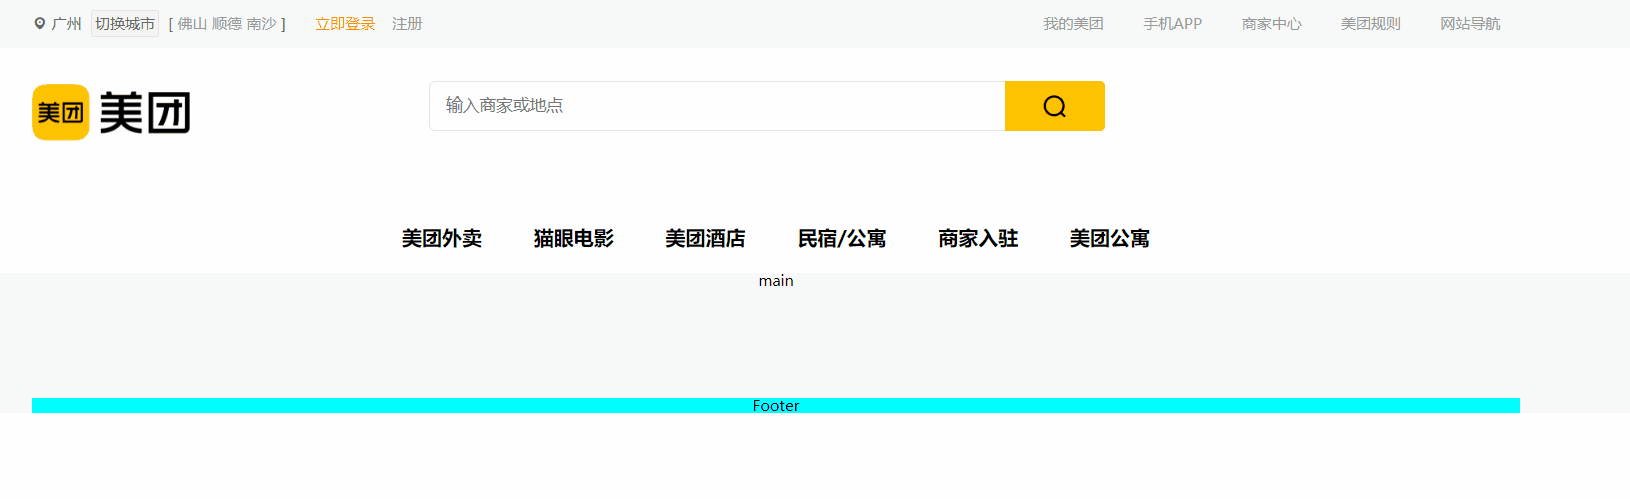Open 美团规则 in top bar
Screen dimensions: 1630x499
(1371, 24)
